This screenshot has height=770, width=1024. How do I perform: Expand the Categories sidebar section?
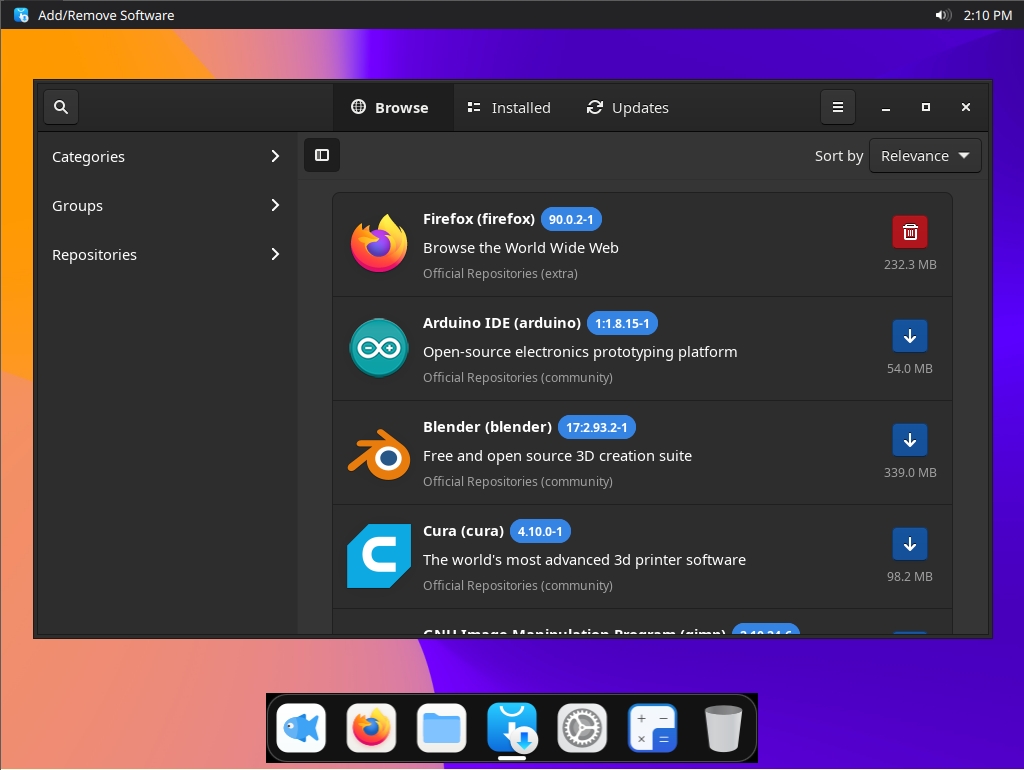coord(166,157)
